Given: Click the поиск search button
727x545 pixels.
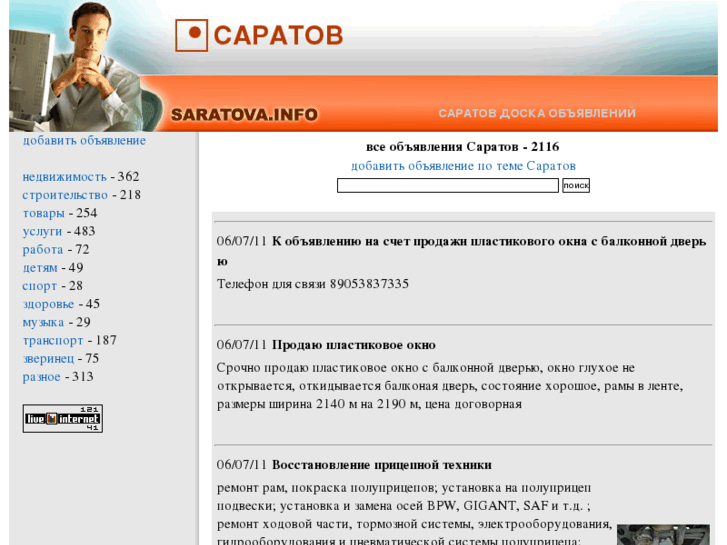Looking at the screenshot, I should (x=576, y=186).
